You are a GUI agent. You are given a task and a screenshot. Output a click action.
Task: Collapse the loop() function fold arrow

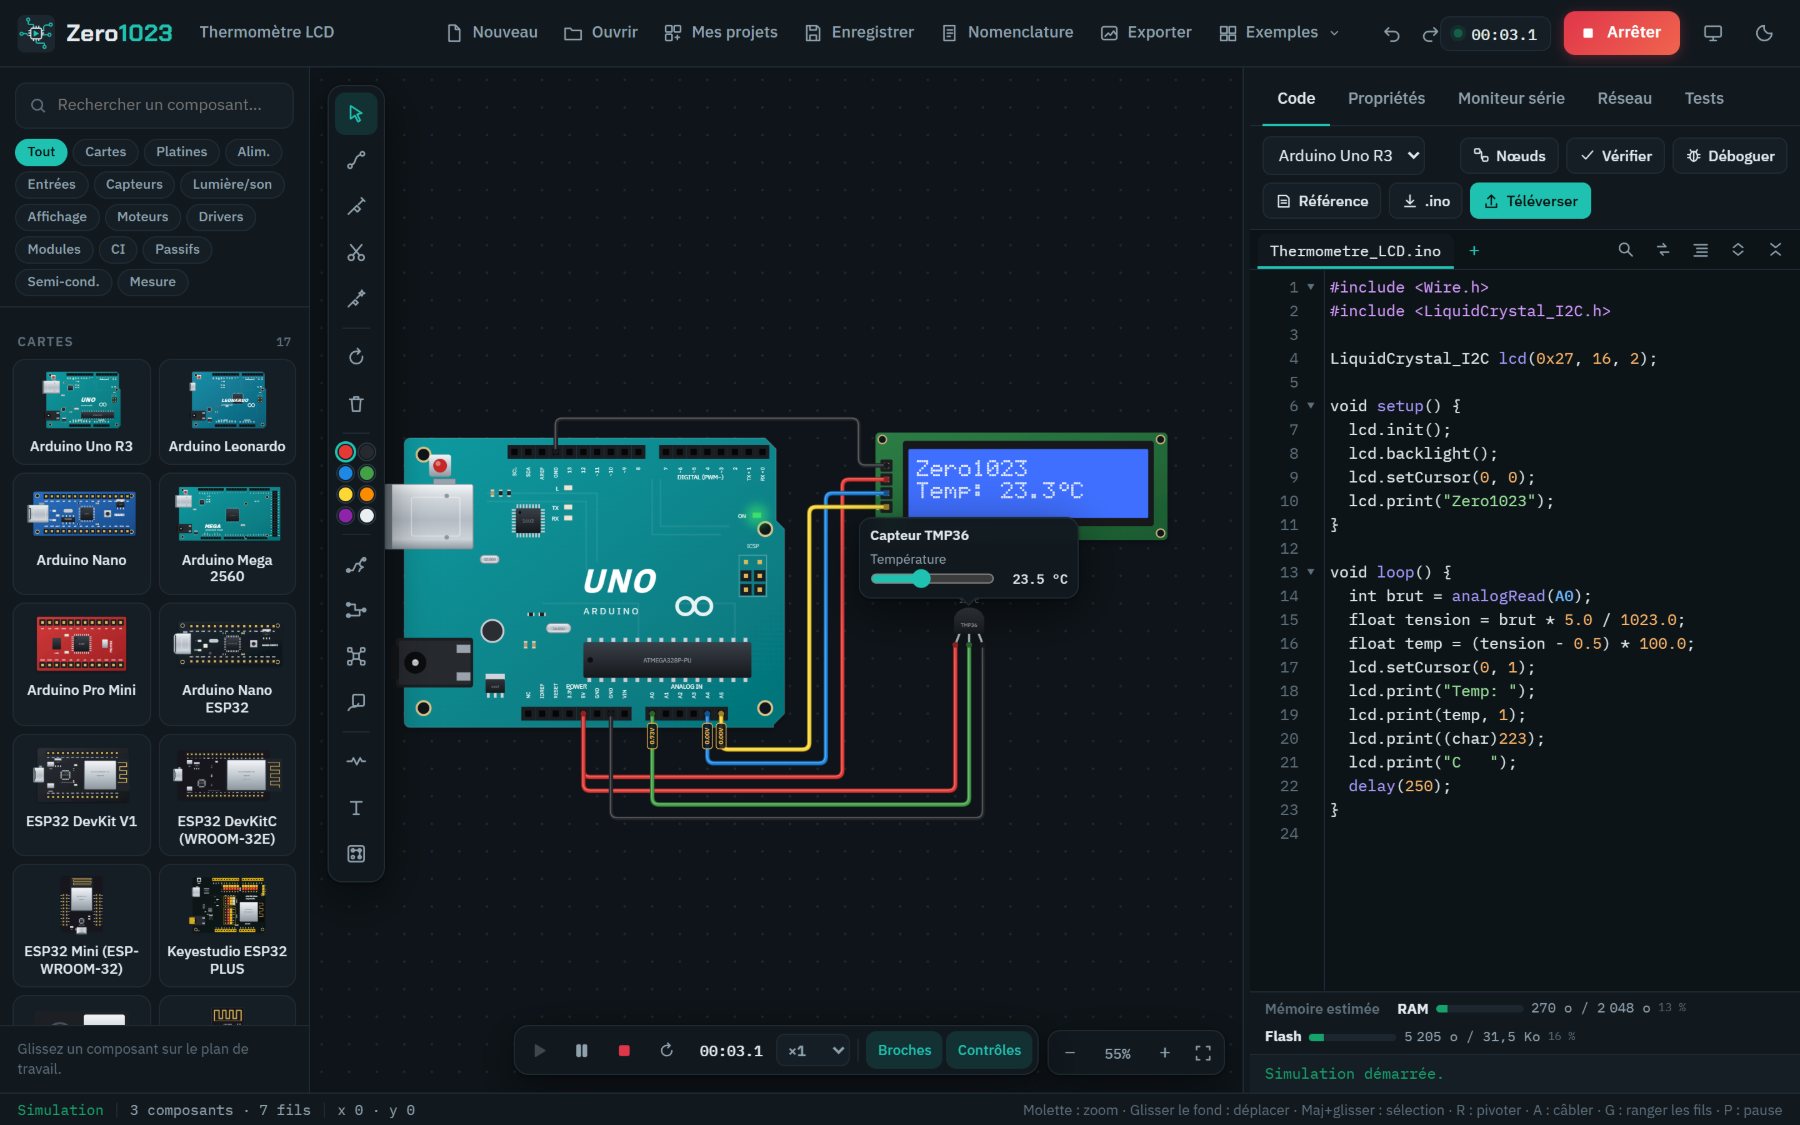click(1311, 572)
